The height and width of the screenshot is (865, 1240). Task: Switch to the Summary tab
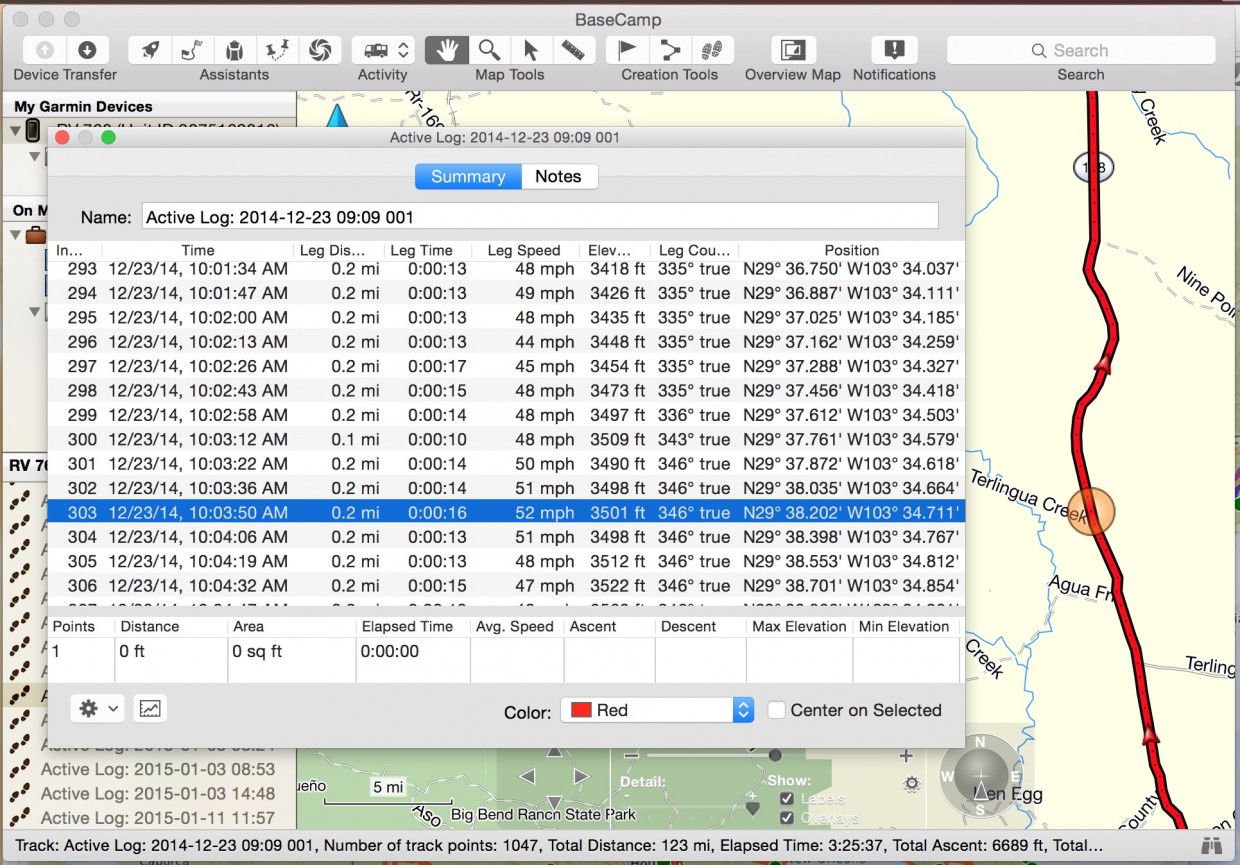click(x=468, y=177)
